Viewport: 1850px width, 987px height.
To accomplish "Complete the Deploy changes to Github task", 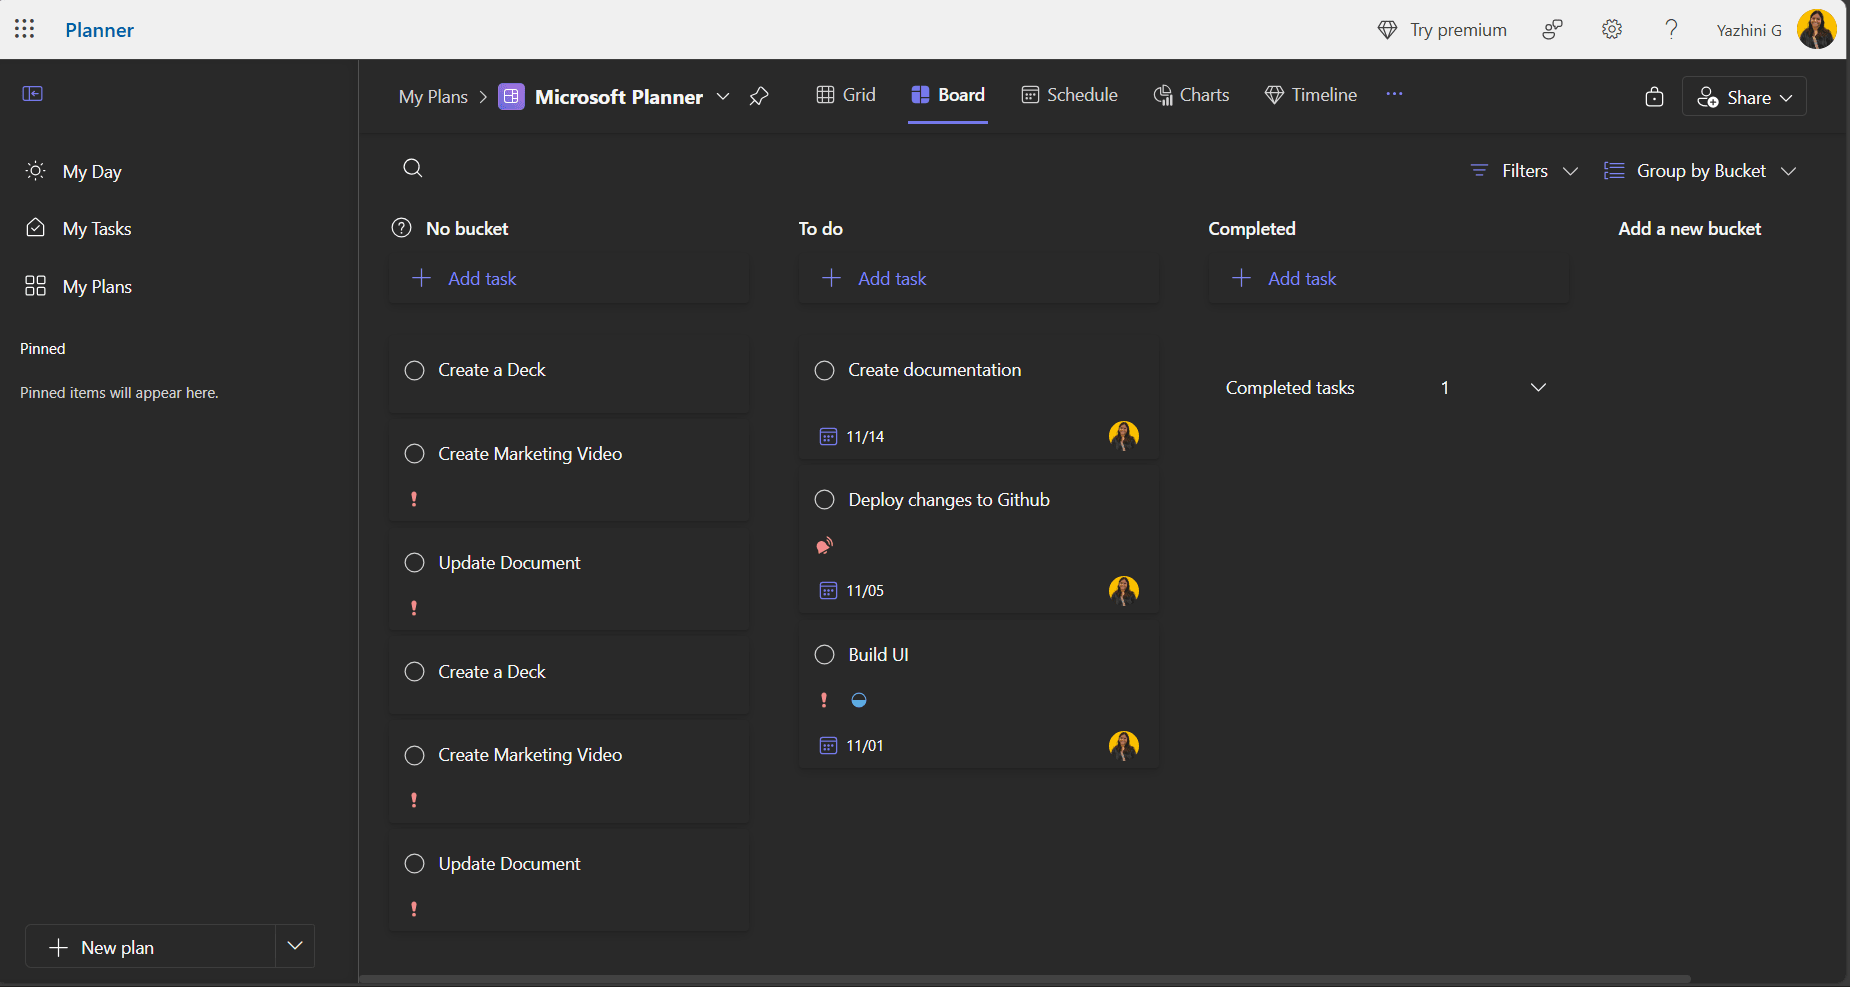I will pos(825,500).
